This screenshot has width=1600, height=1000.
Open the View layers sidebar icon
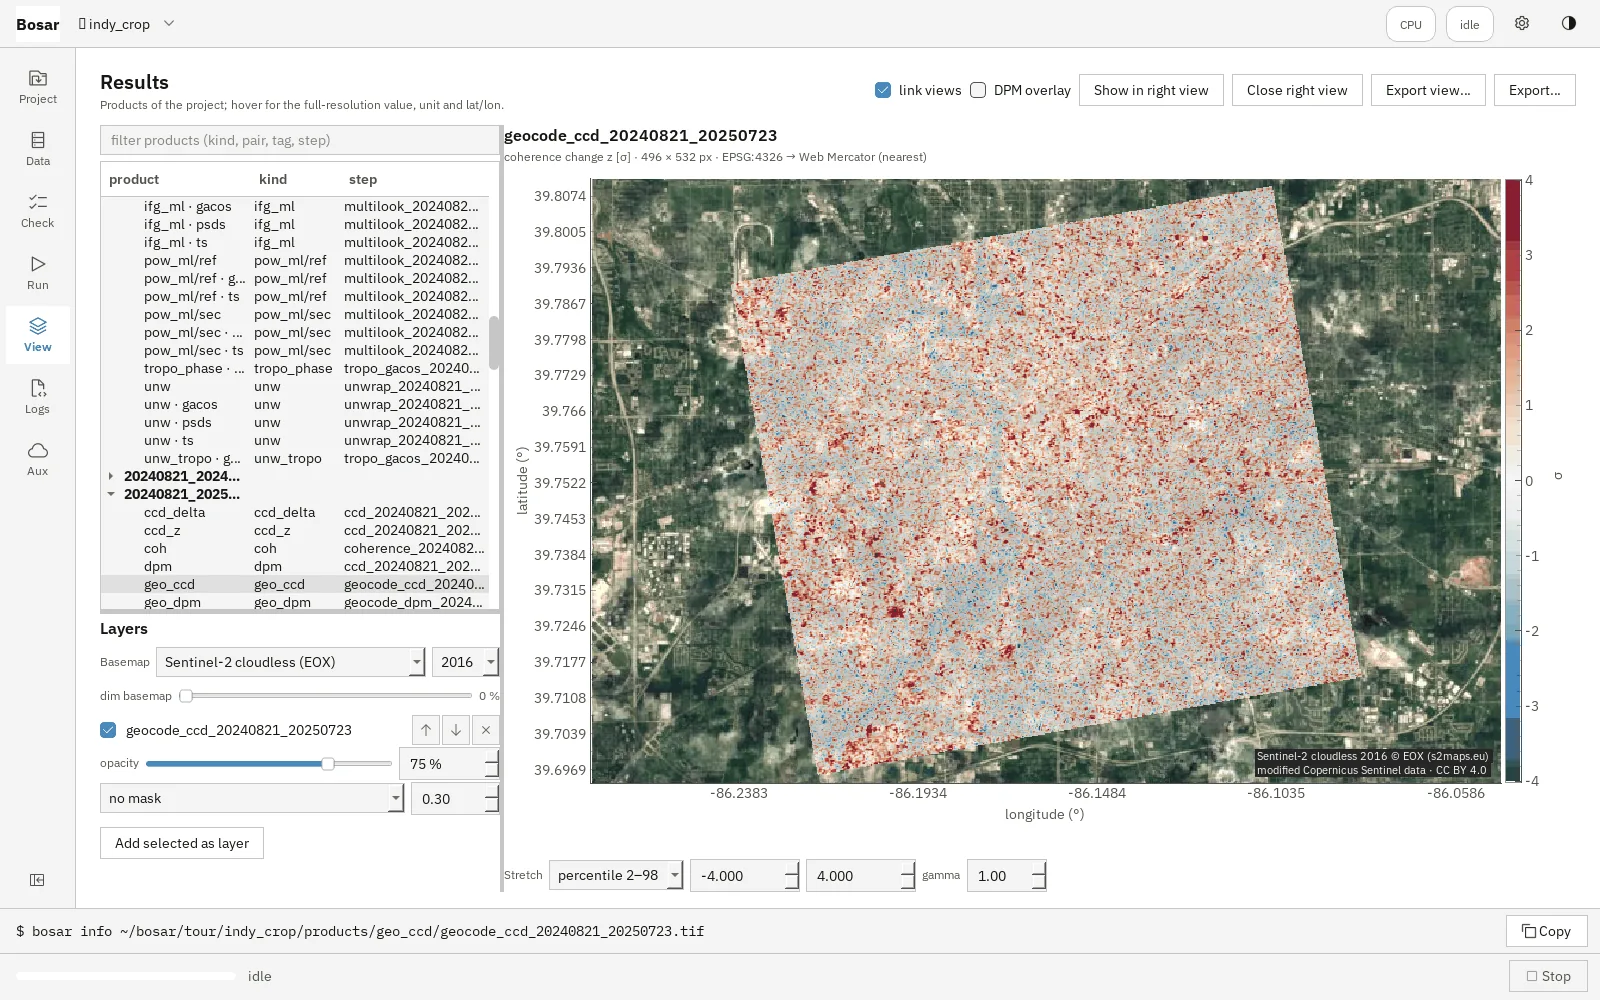pyautogui.click(x=38, y=334)
